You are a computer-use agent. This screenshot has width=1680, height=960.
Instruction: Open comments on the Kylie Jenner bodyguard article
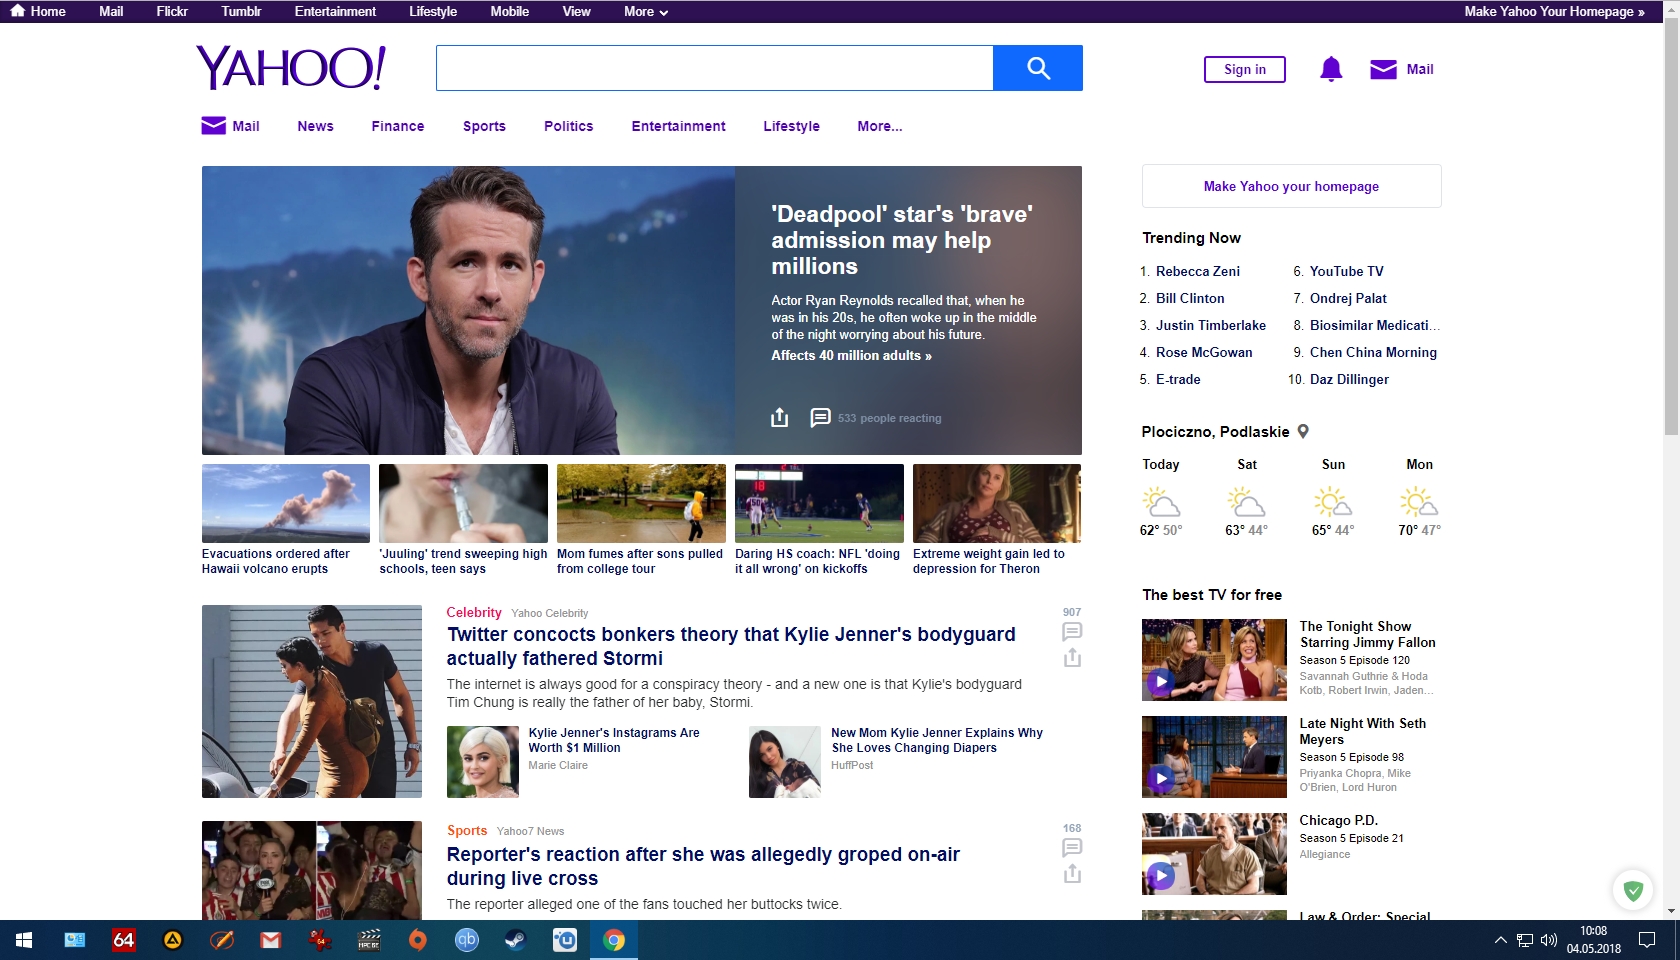[x=1072, y=631]
